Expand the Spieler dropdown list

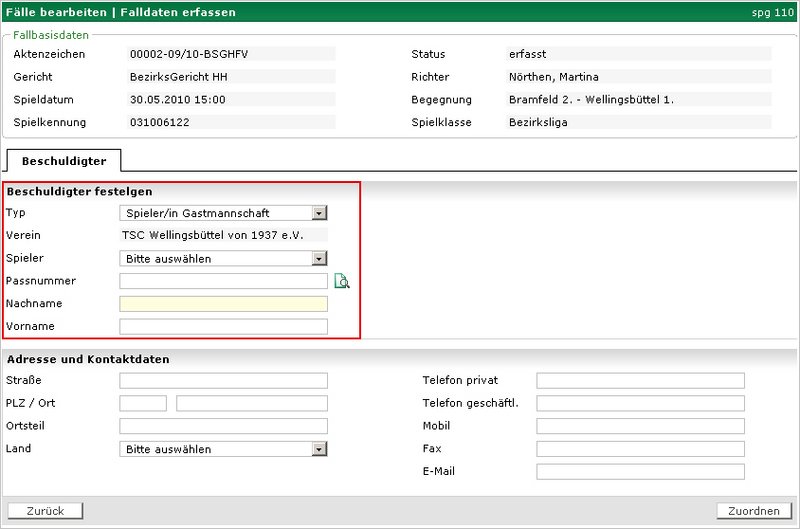(x=319, y=259)
